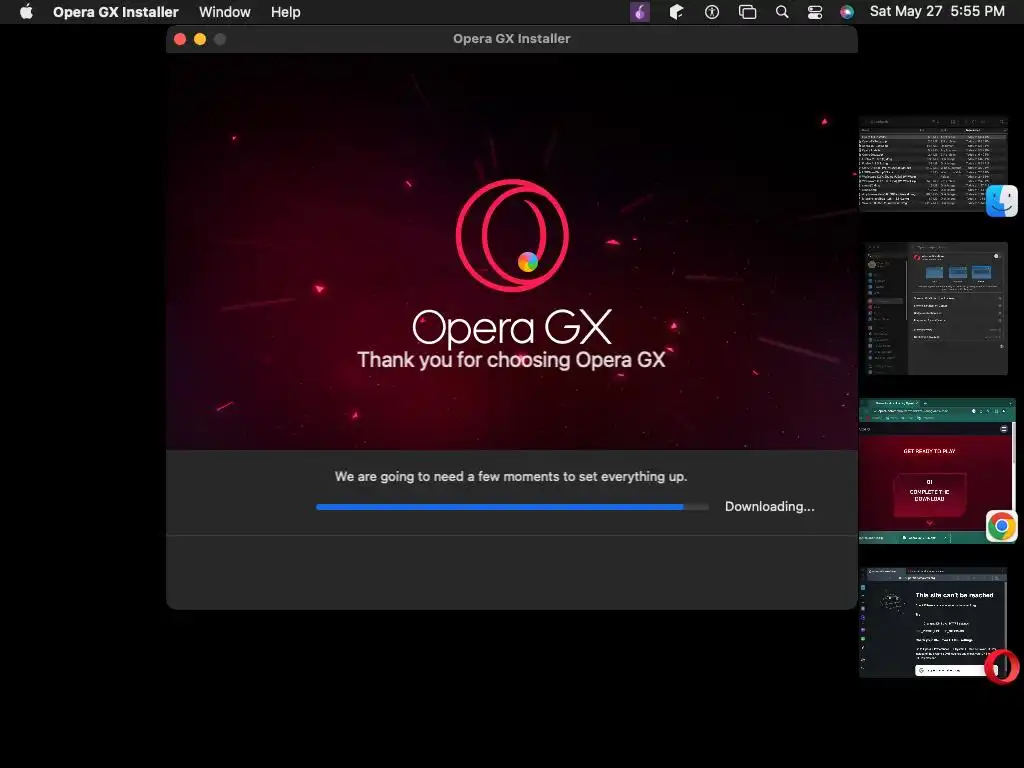Click the download progress bar
Viewport: 1024px width, 768px height.
click(512, 507)
